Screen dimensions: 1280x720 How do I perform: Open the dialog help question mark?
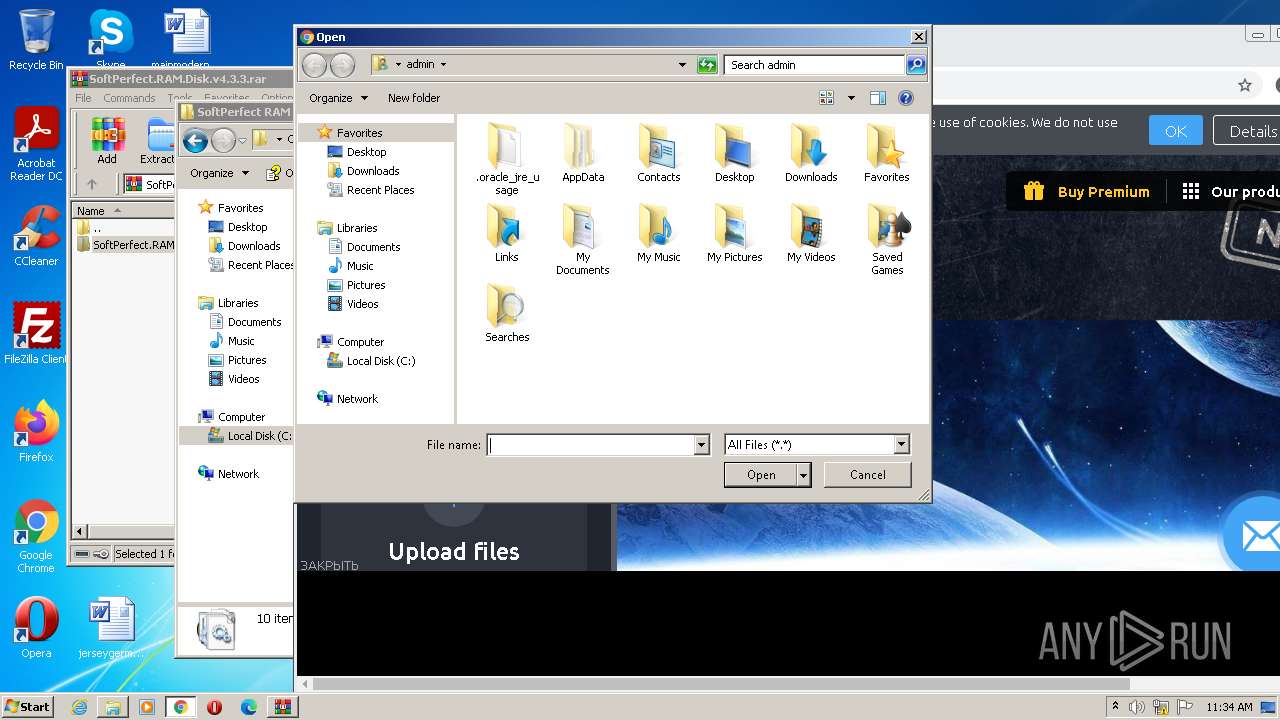pyautogui.click(x=906, y=98)
